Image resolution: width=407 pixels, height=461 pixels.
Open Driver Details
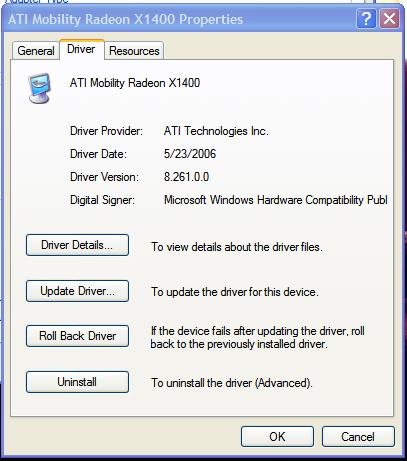77,245
